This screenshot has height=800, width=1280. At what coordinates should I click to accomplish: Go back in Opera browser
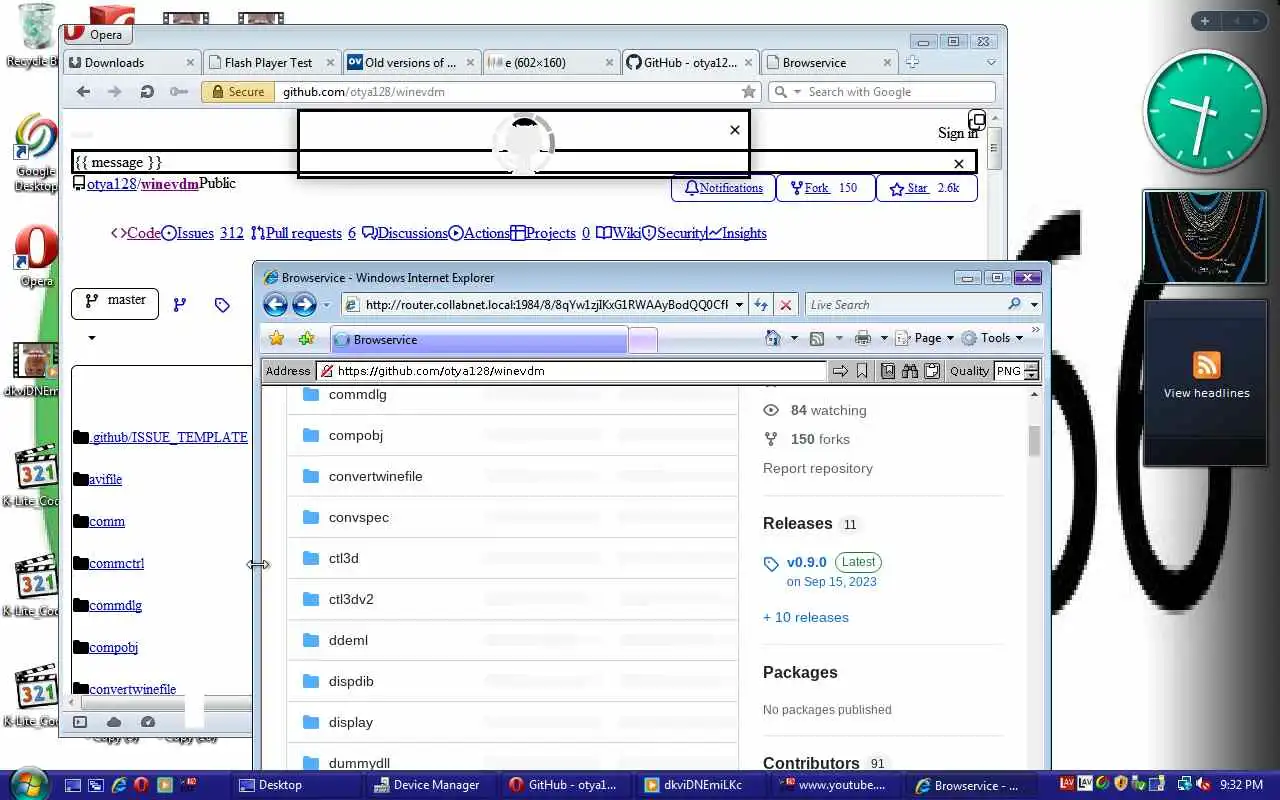83,91
